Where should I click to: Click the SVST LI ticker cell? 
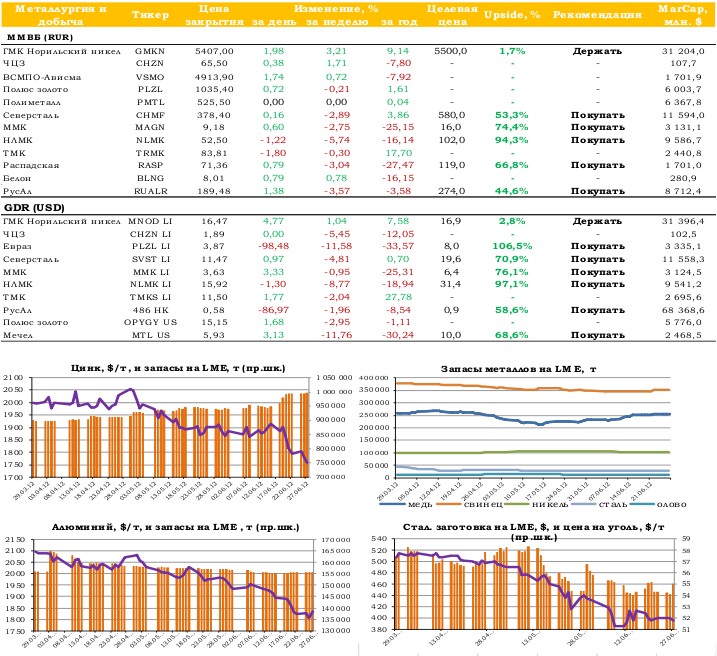click(150, 259)
